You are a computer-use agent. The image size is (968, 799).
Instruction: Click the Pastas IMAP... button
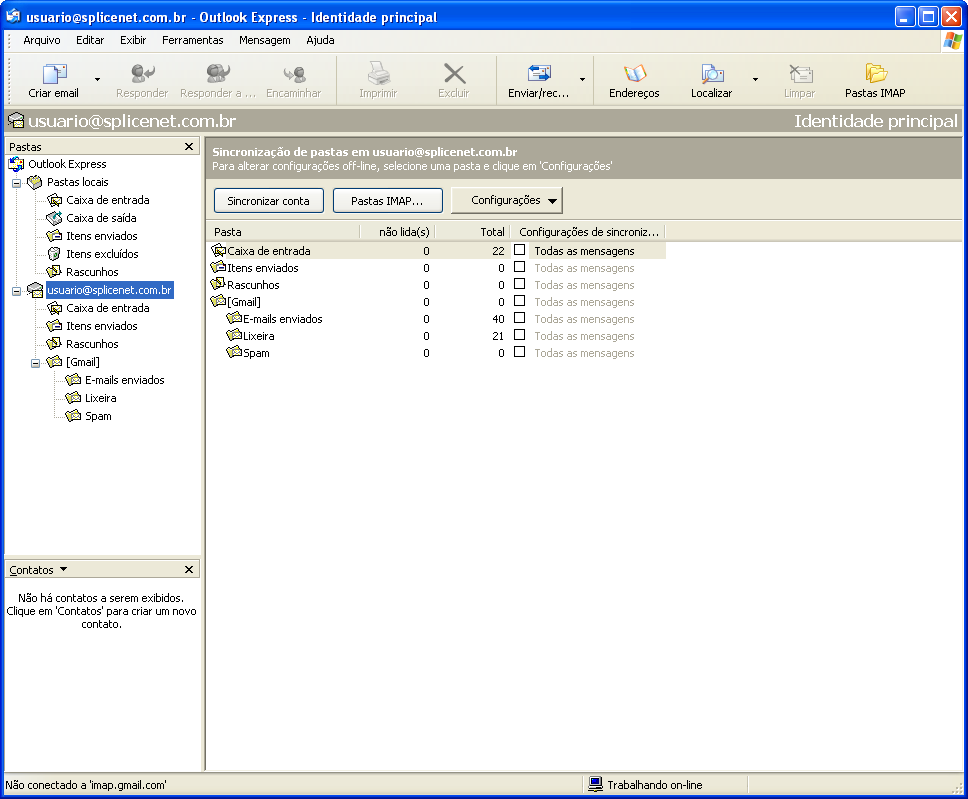click(388, 201)
